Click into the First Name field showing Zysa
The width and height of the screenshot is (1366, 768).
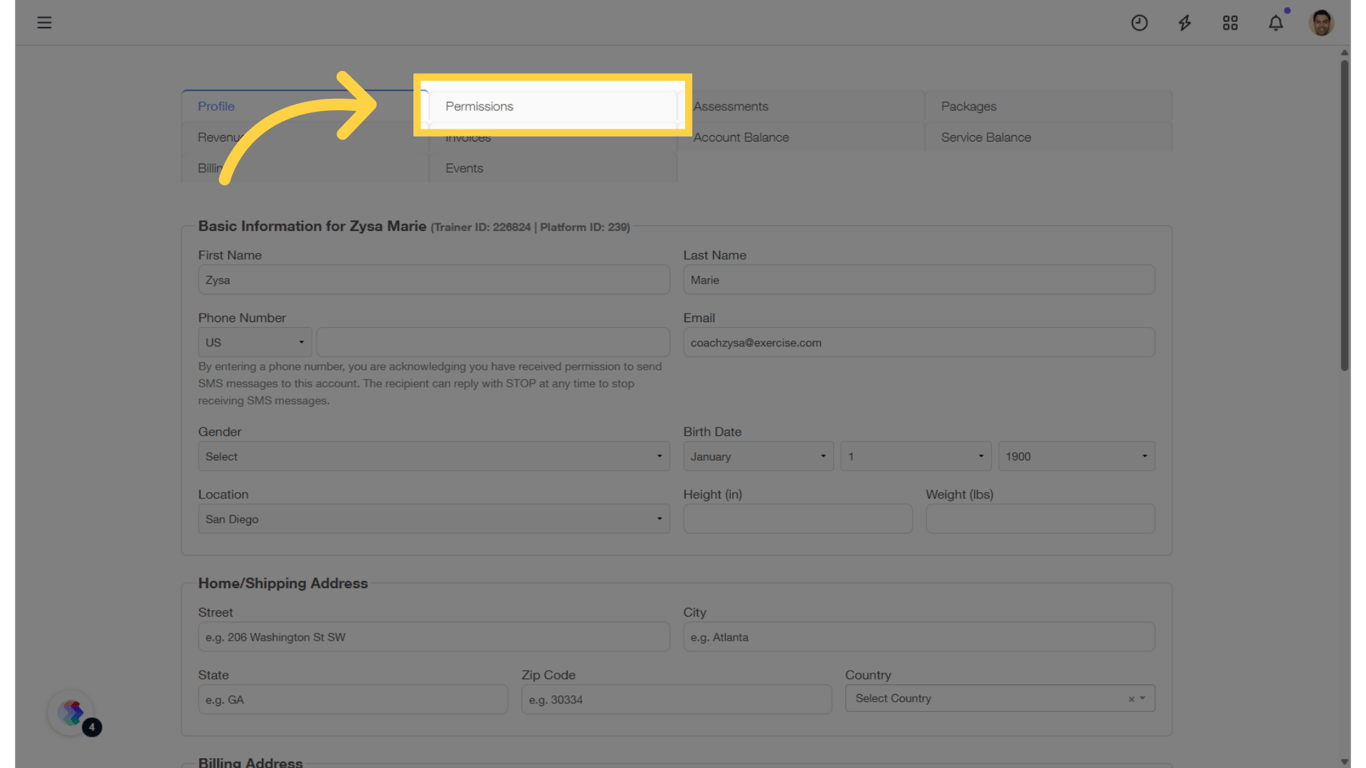(x=434, y=279)
